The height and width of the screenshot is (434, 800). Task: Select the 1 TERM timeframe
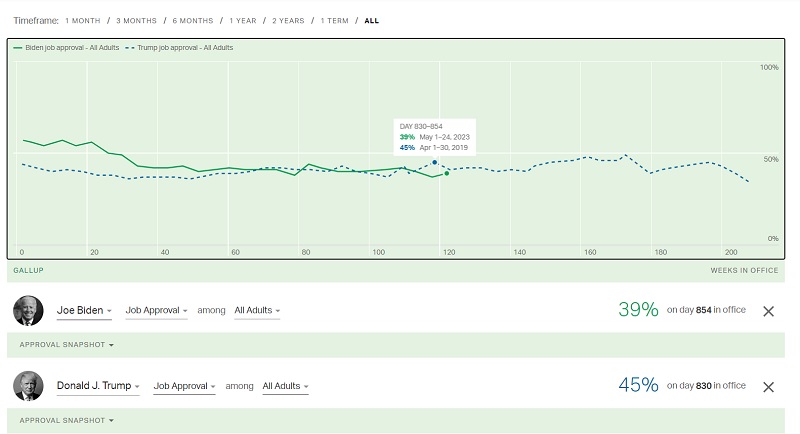tap(334, 21)
